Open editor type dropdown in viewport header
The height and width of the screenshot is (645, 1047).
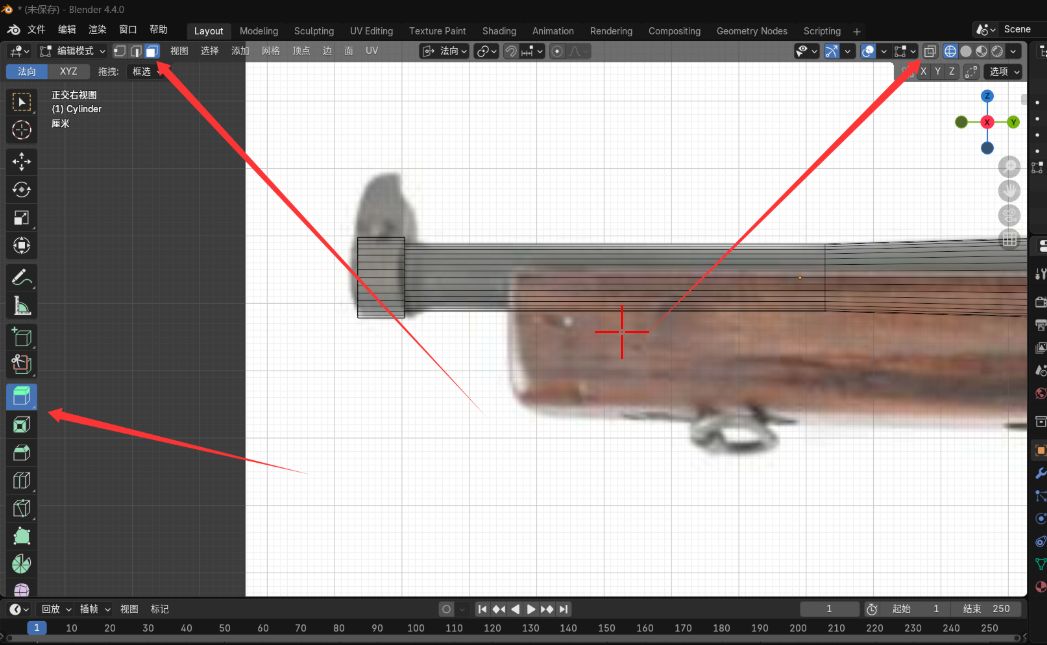point(19,51)
